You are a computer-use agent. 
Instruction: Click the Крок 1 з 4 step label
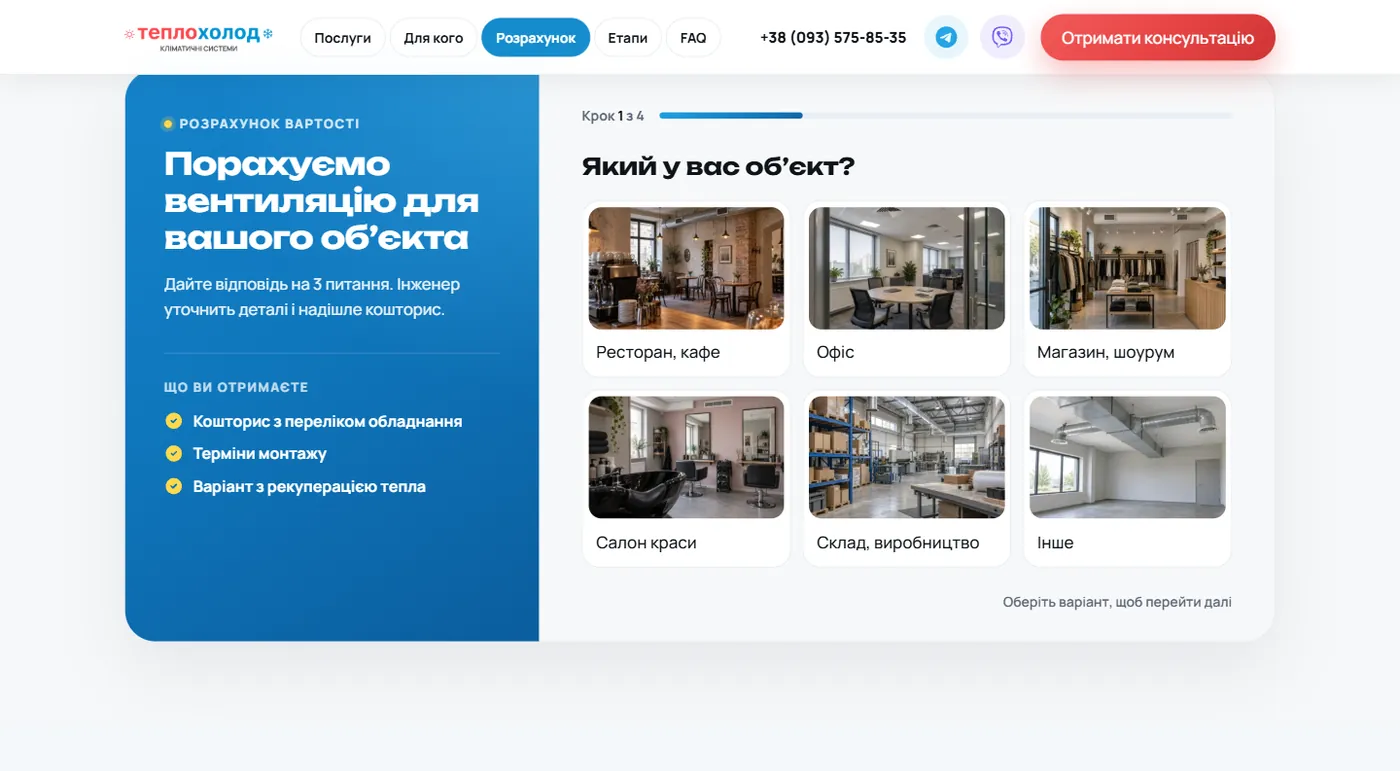tap(613, 116)
